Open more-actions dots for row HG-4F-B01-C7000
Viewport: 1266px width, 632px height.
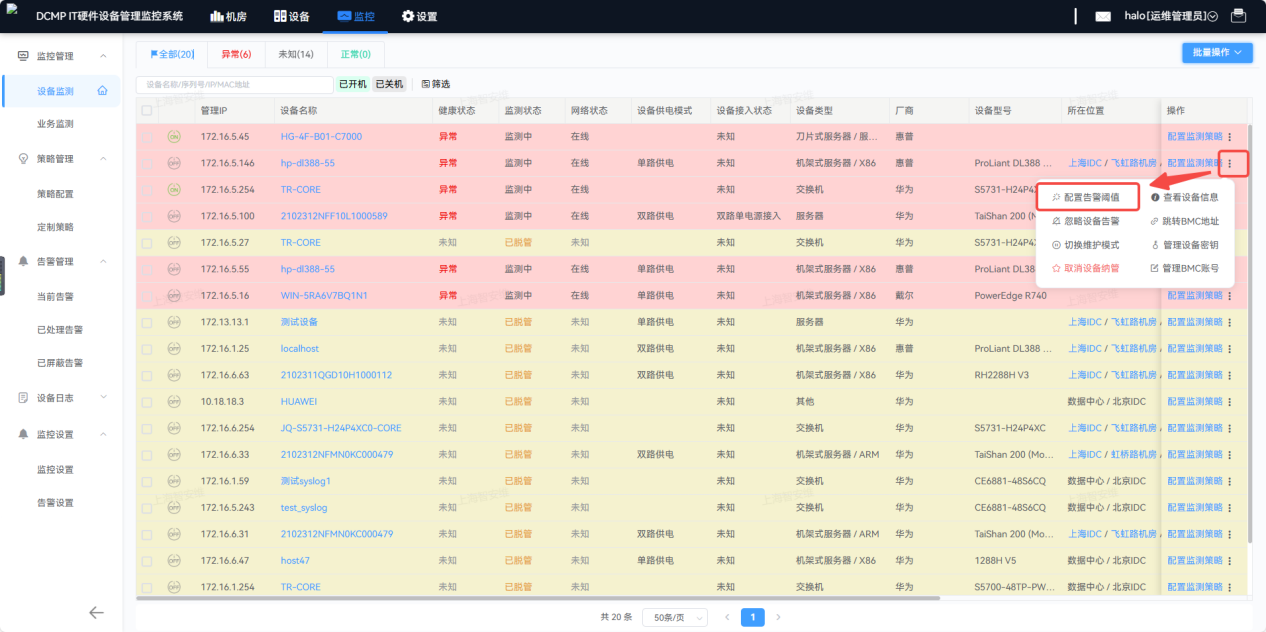tap(1230, 137)
